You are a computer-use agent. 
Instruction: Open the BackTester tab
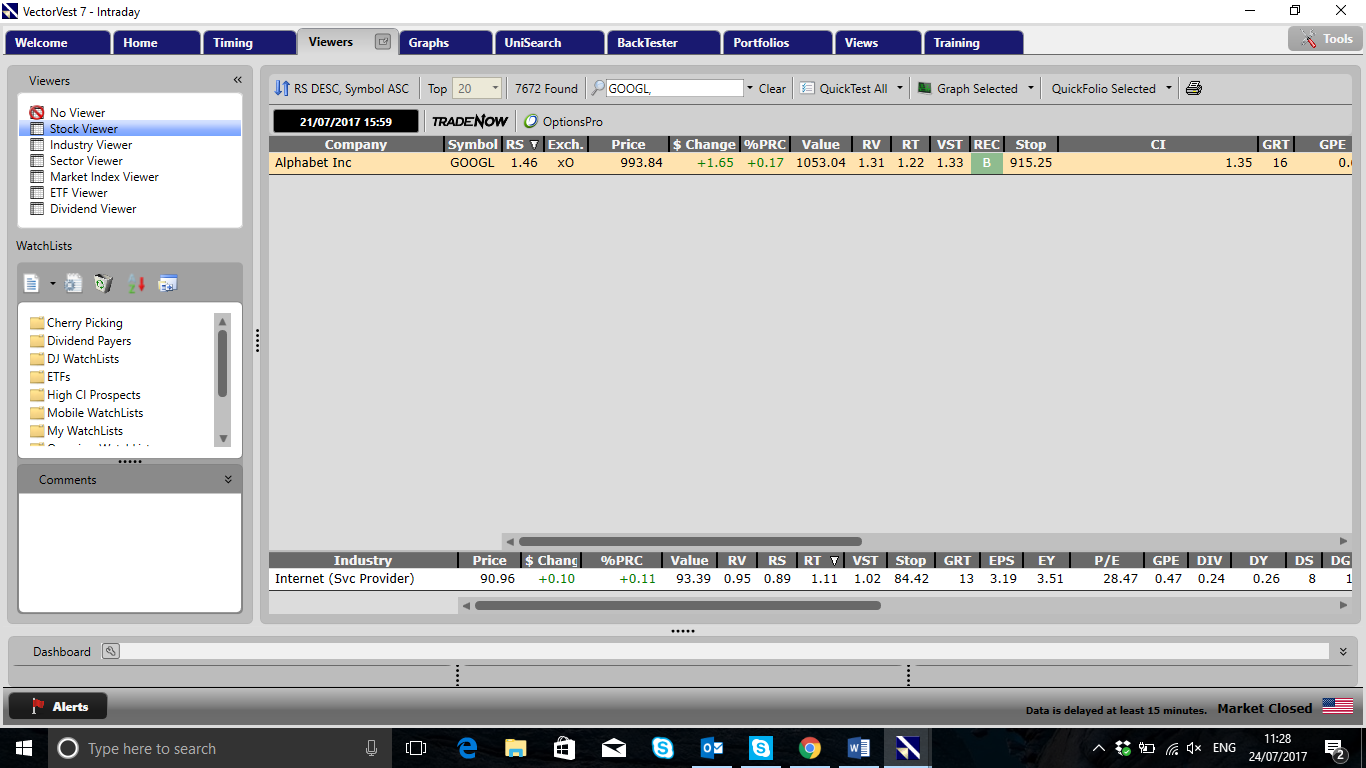[x=663, y=43]
